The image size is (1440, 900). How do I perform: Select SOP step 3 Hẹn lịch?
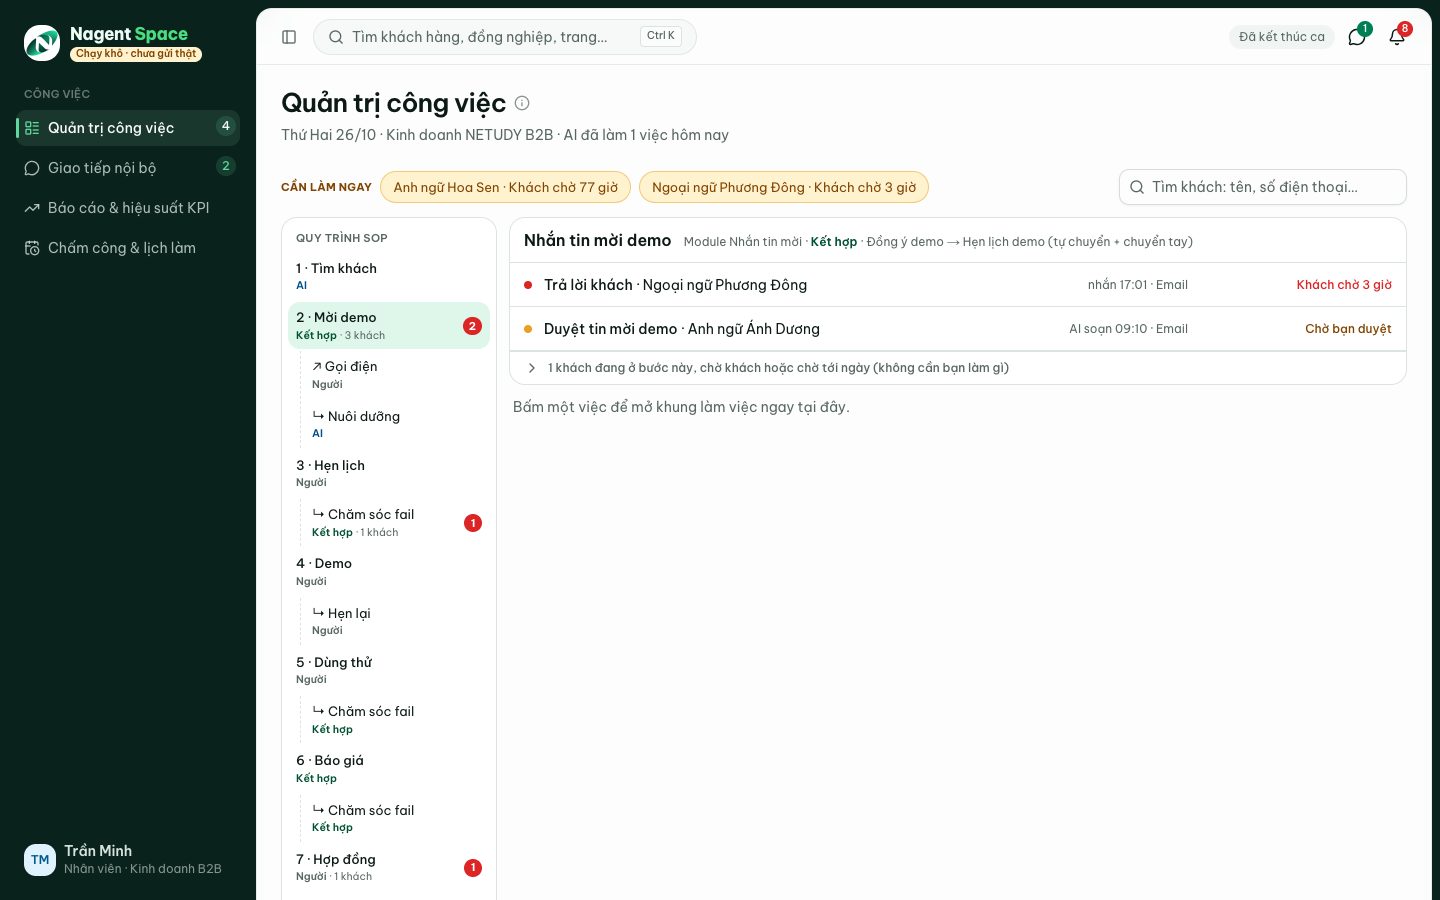tap(389, 473)
